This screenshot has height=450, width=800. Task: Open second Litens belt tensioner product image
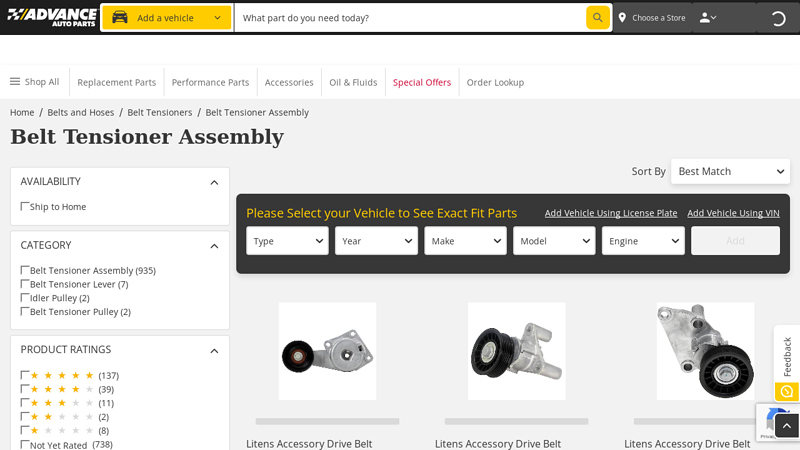pos(516,351)
